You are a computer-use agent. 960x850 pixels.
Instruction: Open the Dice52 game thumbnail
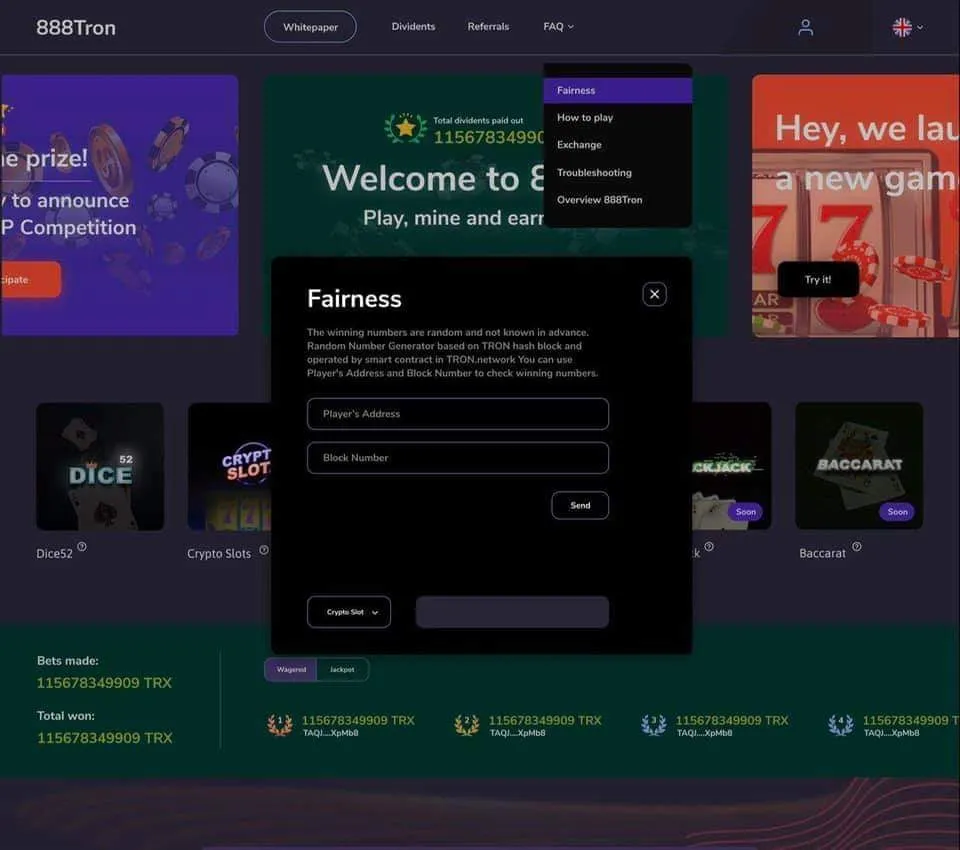tap(100, 467)
